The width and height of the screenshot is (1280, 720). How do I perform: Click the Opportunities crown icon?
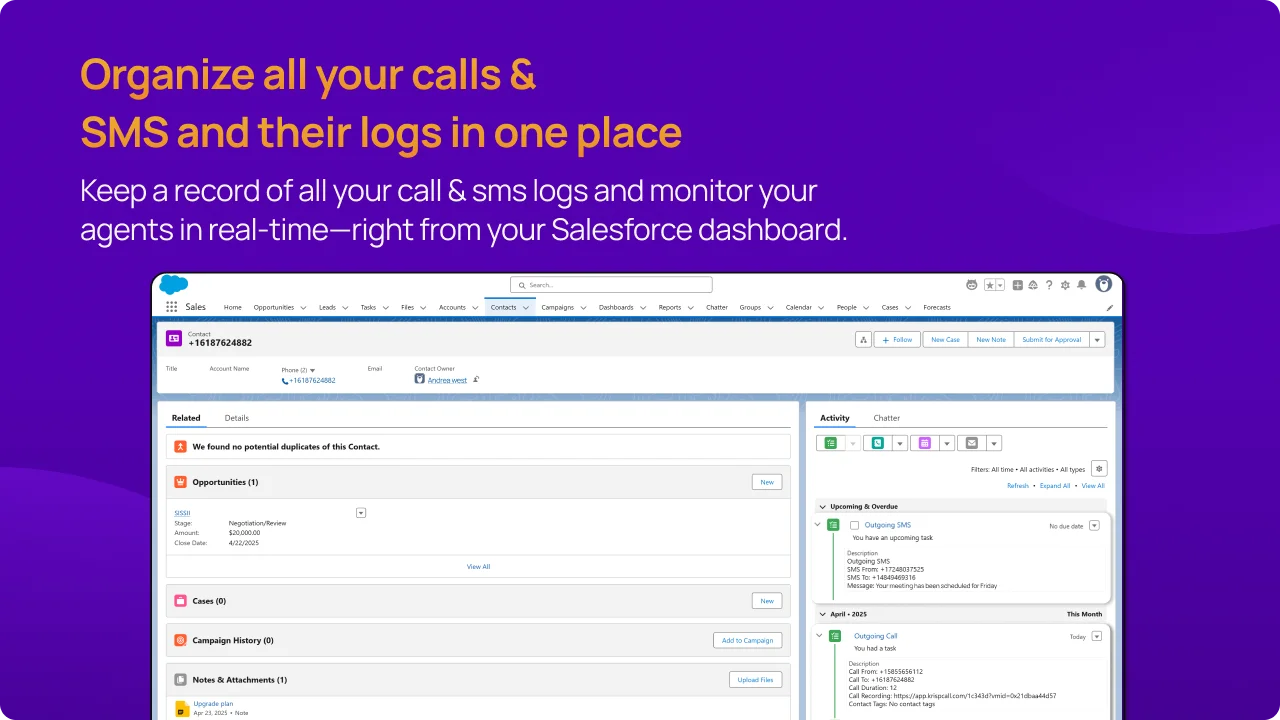tap(180, 482)
